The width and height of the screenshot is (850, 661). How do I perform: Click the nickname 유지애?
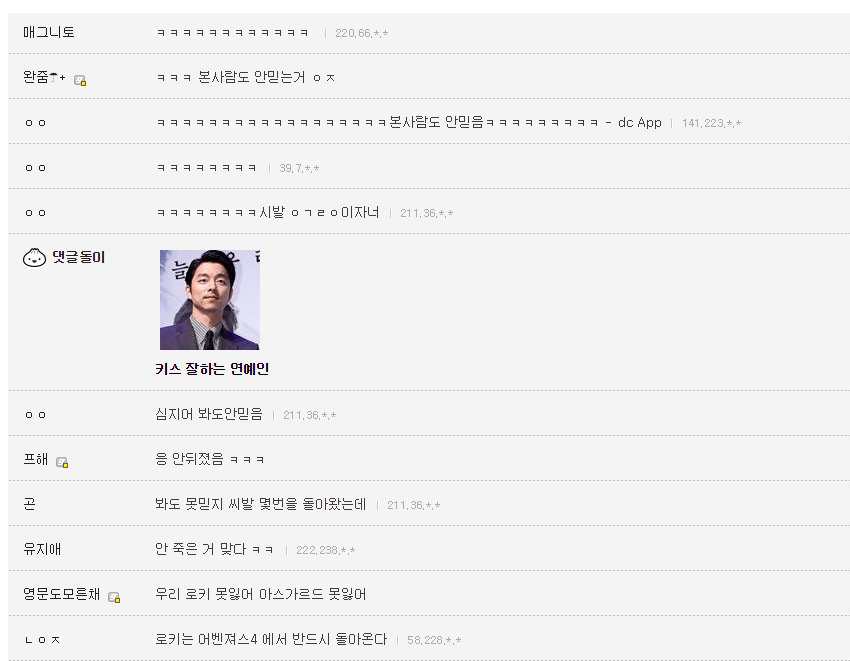(42, 549)
